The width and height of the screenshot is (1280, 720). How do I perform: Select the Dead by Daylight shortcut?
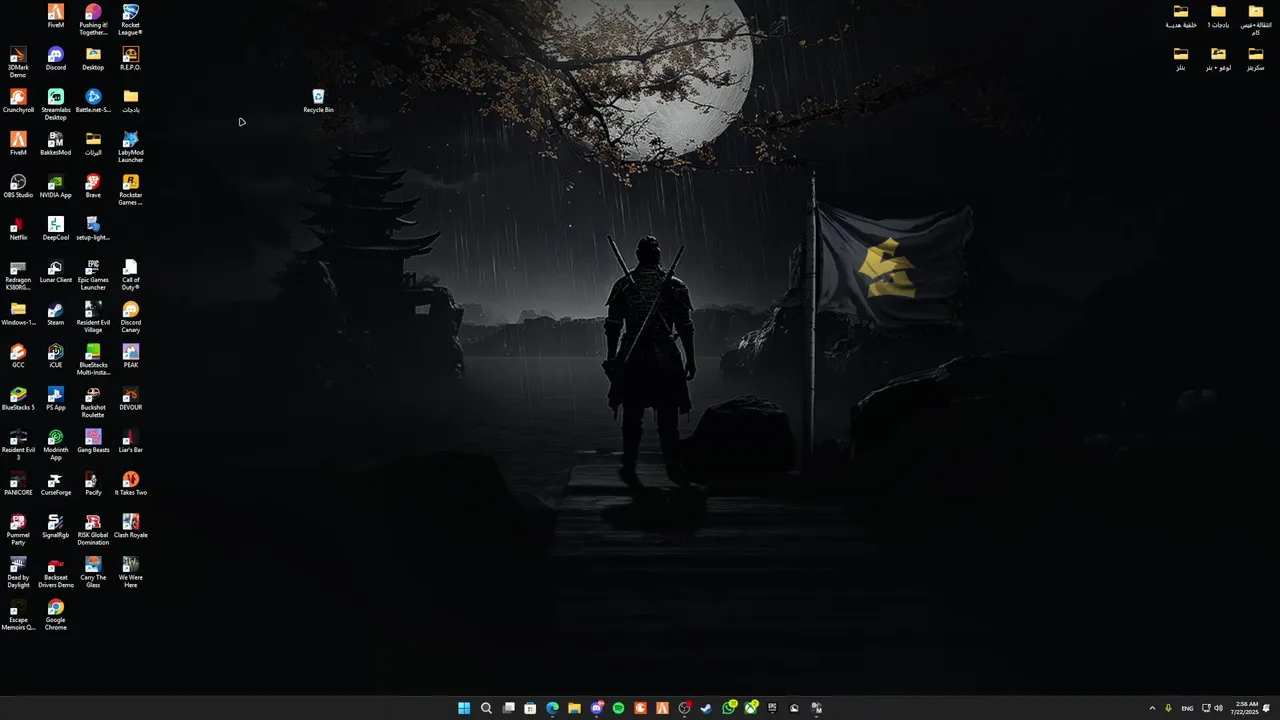pos(18,572)
